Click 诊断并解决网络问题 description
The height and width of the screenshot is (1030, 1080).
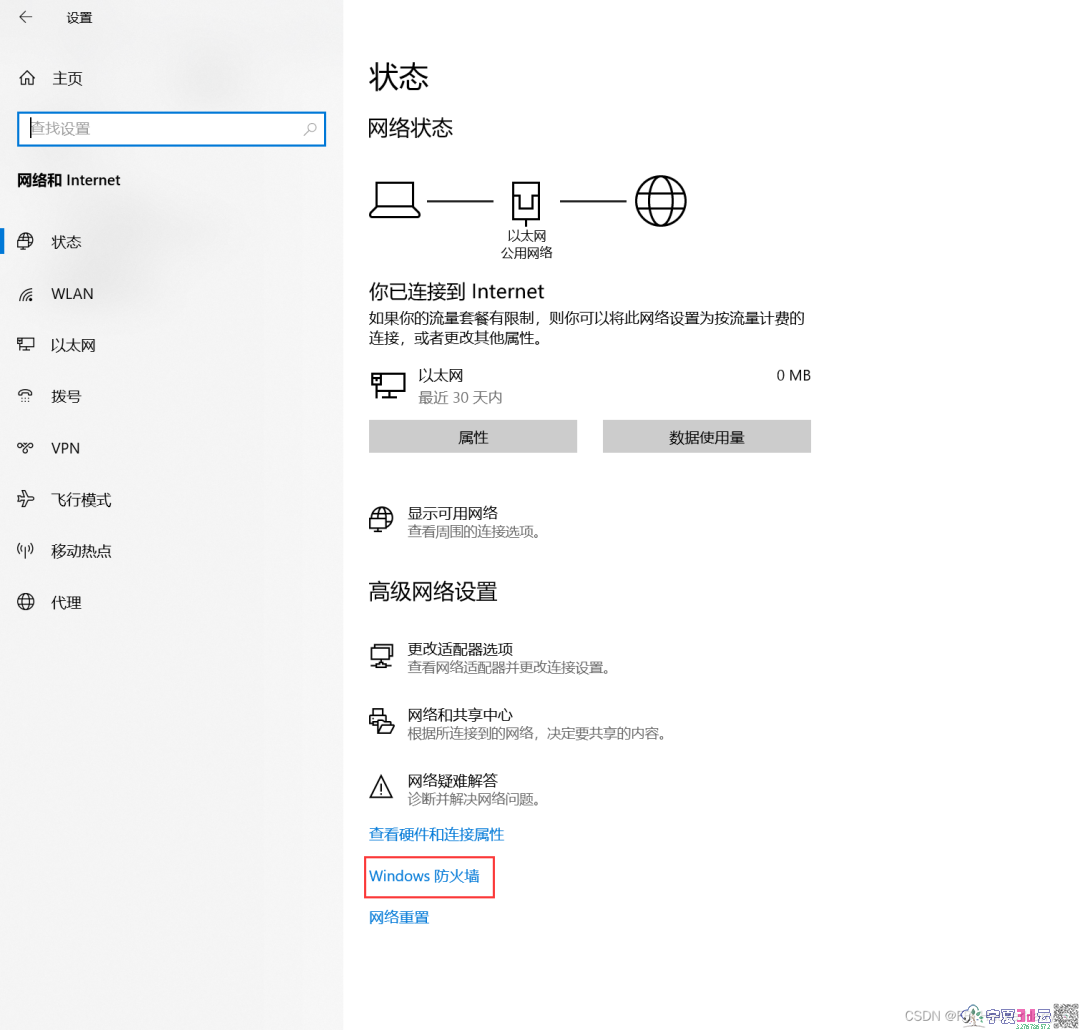pos(473,799)
